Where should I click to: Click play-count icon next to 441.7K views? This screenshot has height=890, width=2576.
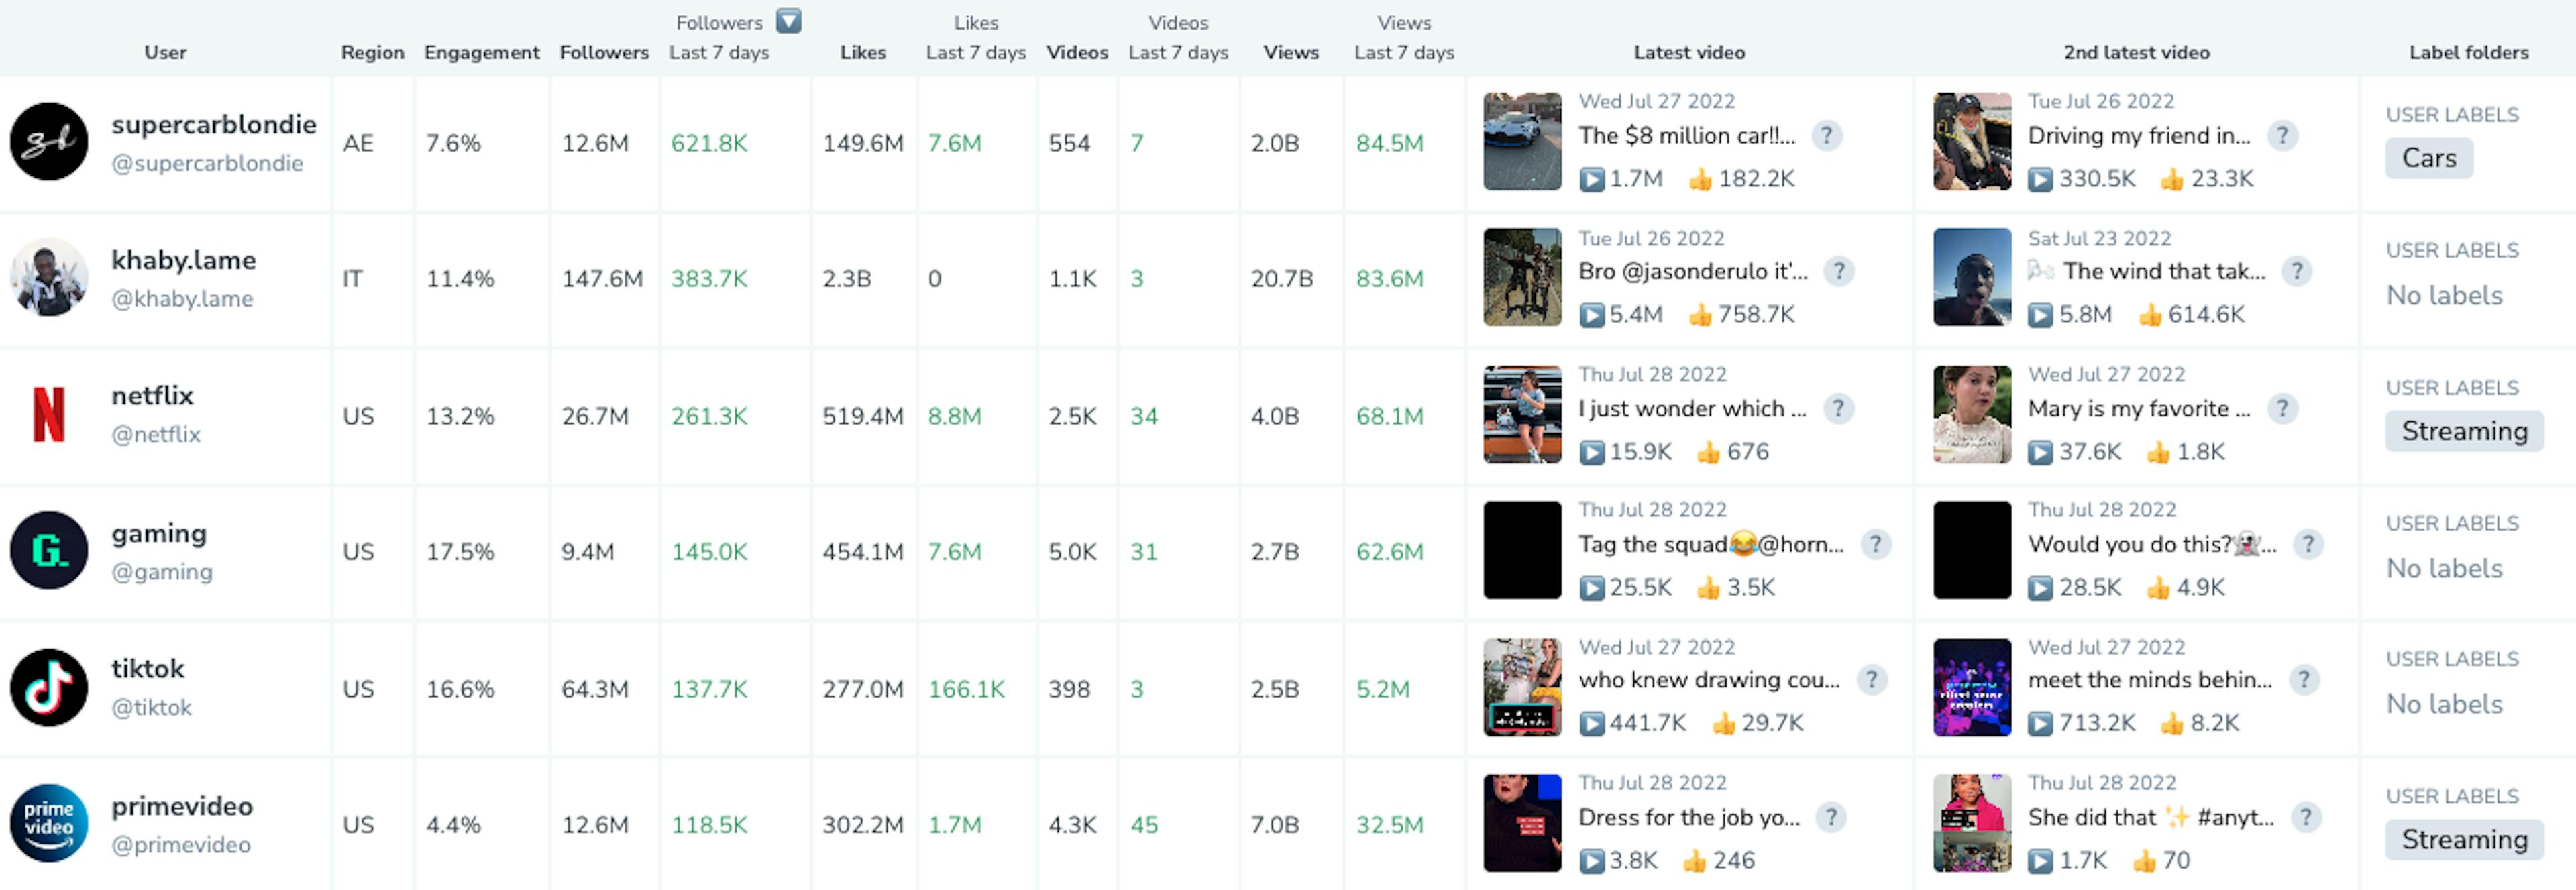[1591, 723]
